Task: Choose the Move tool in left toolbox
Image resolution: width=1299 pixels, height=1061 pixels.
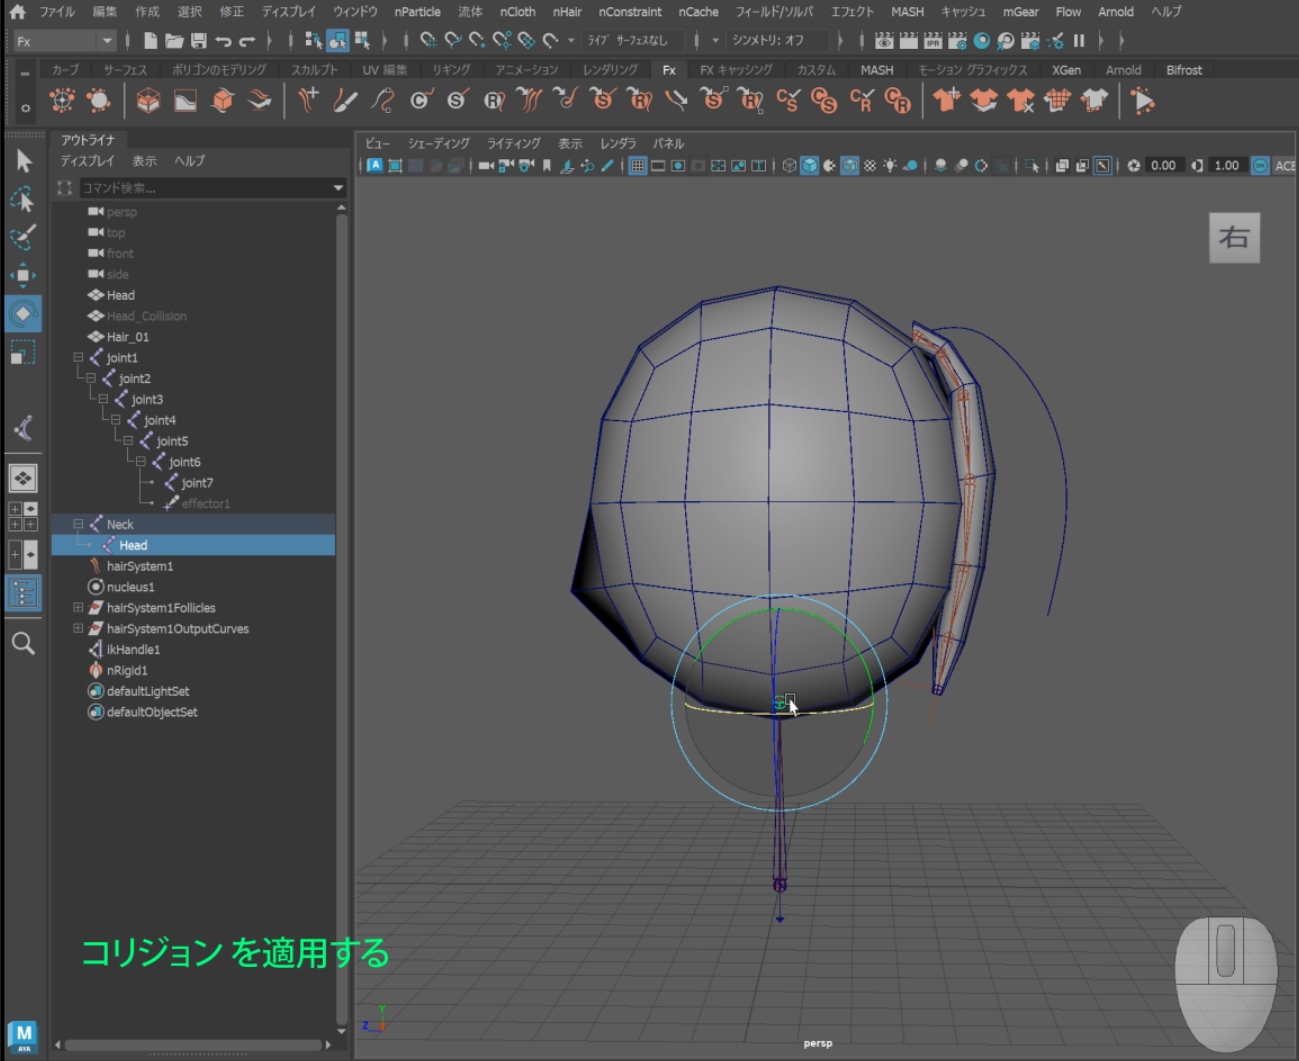Action: pyautogui.click(x=23, y=275)
